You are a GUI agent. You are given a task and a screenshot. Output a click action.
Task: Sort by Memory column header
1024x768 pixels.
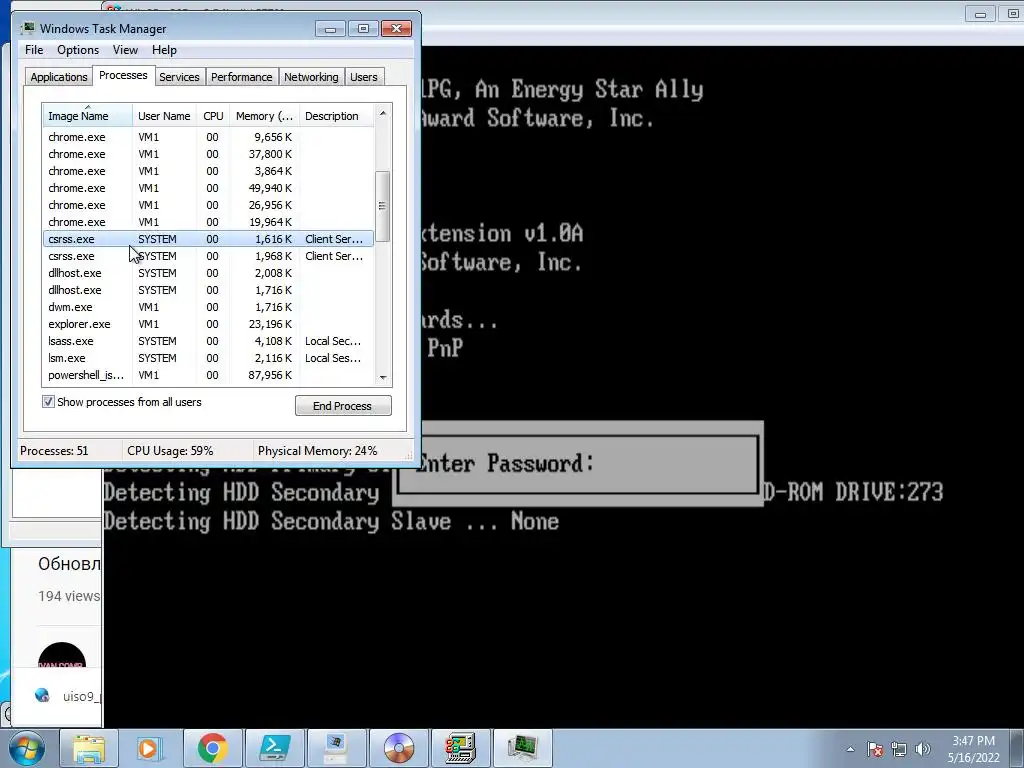tap(264, 116)
